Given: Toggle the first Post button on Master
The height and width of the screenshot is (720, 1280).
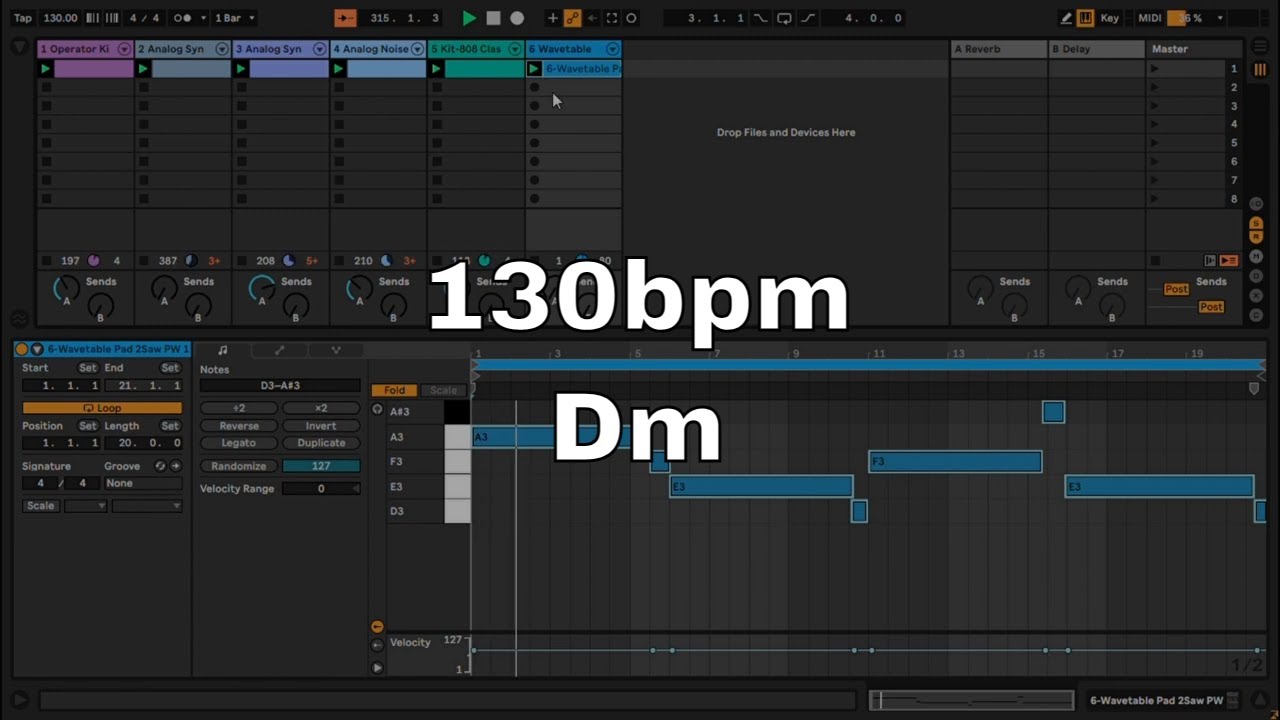Looking at the screenshot, I should (x=1176, y=289).
